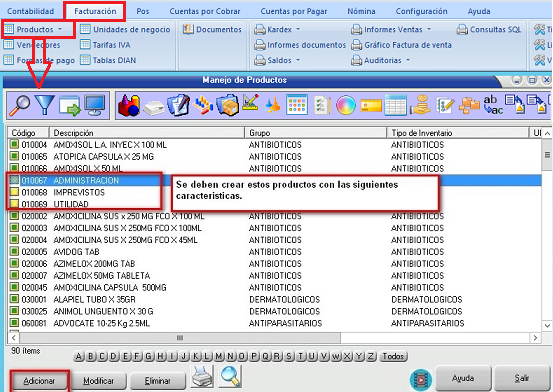Open the Cuentas por Cobrar tab
This screenshot has height=392, width=553.
click(x=205, y=11)
